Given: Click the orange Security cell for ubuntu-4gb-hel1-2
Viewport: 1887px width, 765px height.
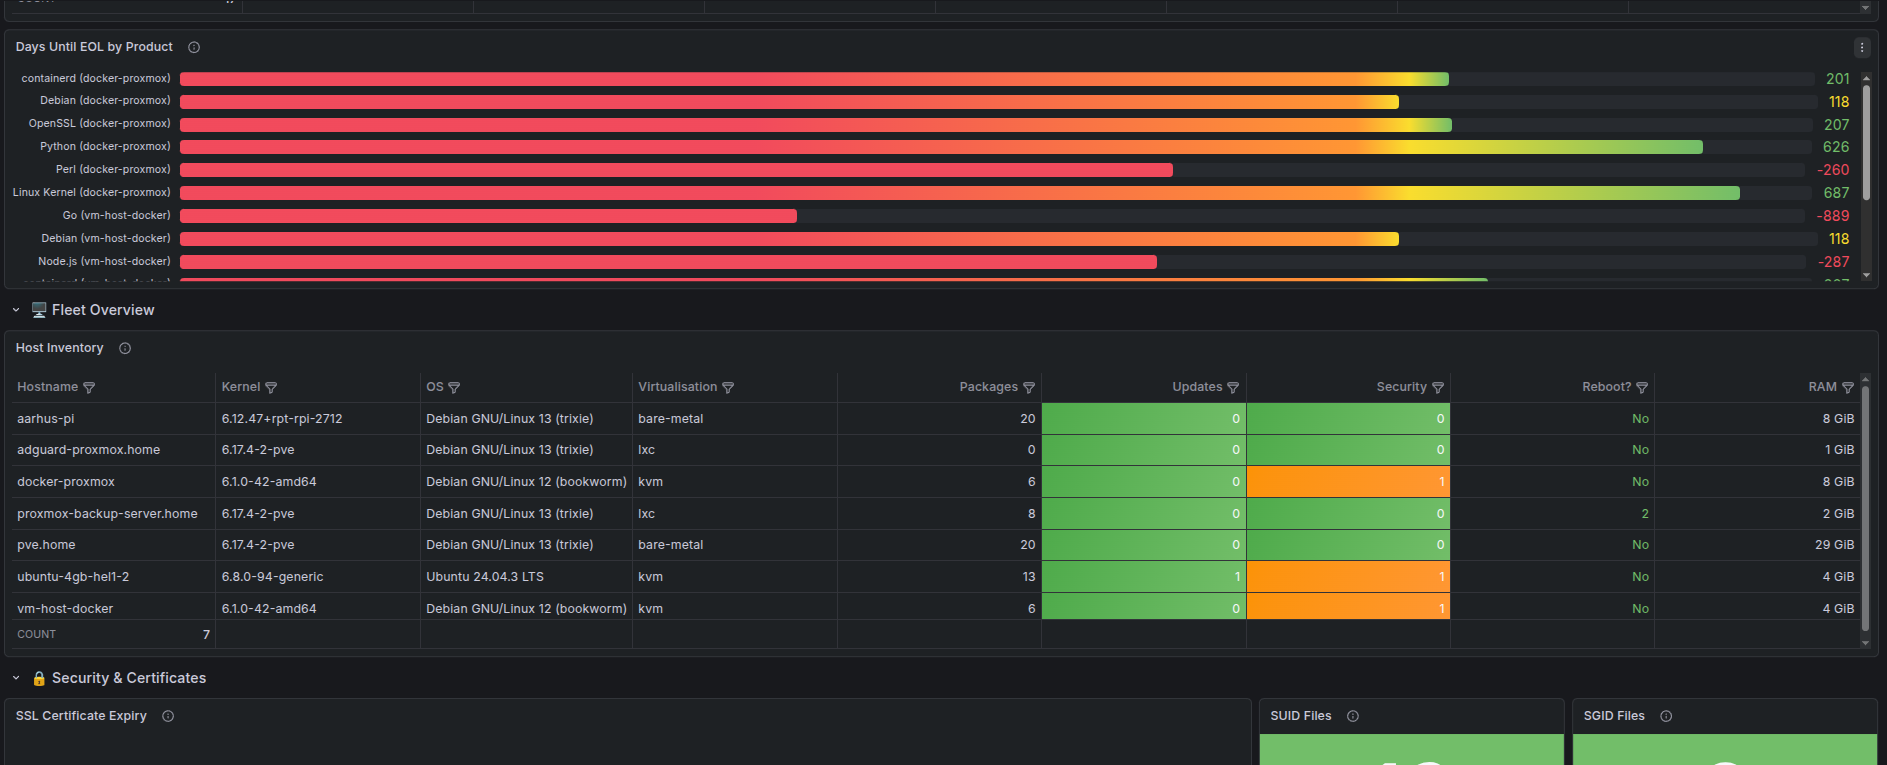Looking at the screenshot, I should [x=1348, y=577].
